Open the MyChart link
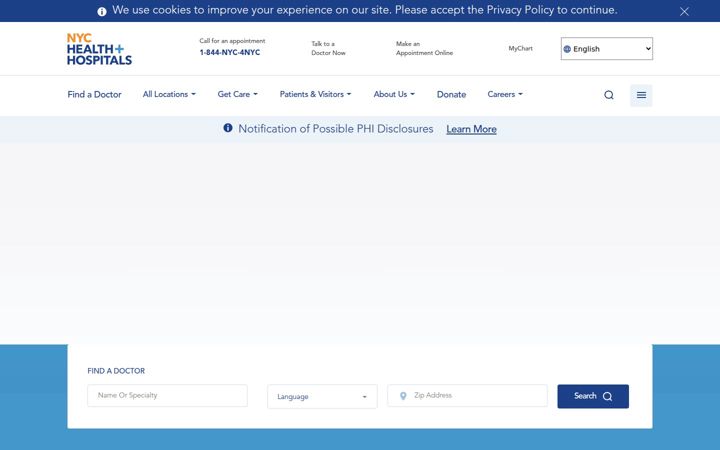720x450 pixels. click(x=520, y=48)
